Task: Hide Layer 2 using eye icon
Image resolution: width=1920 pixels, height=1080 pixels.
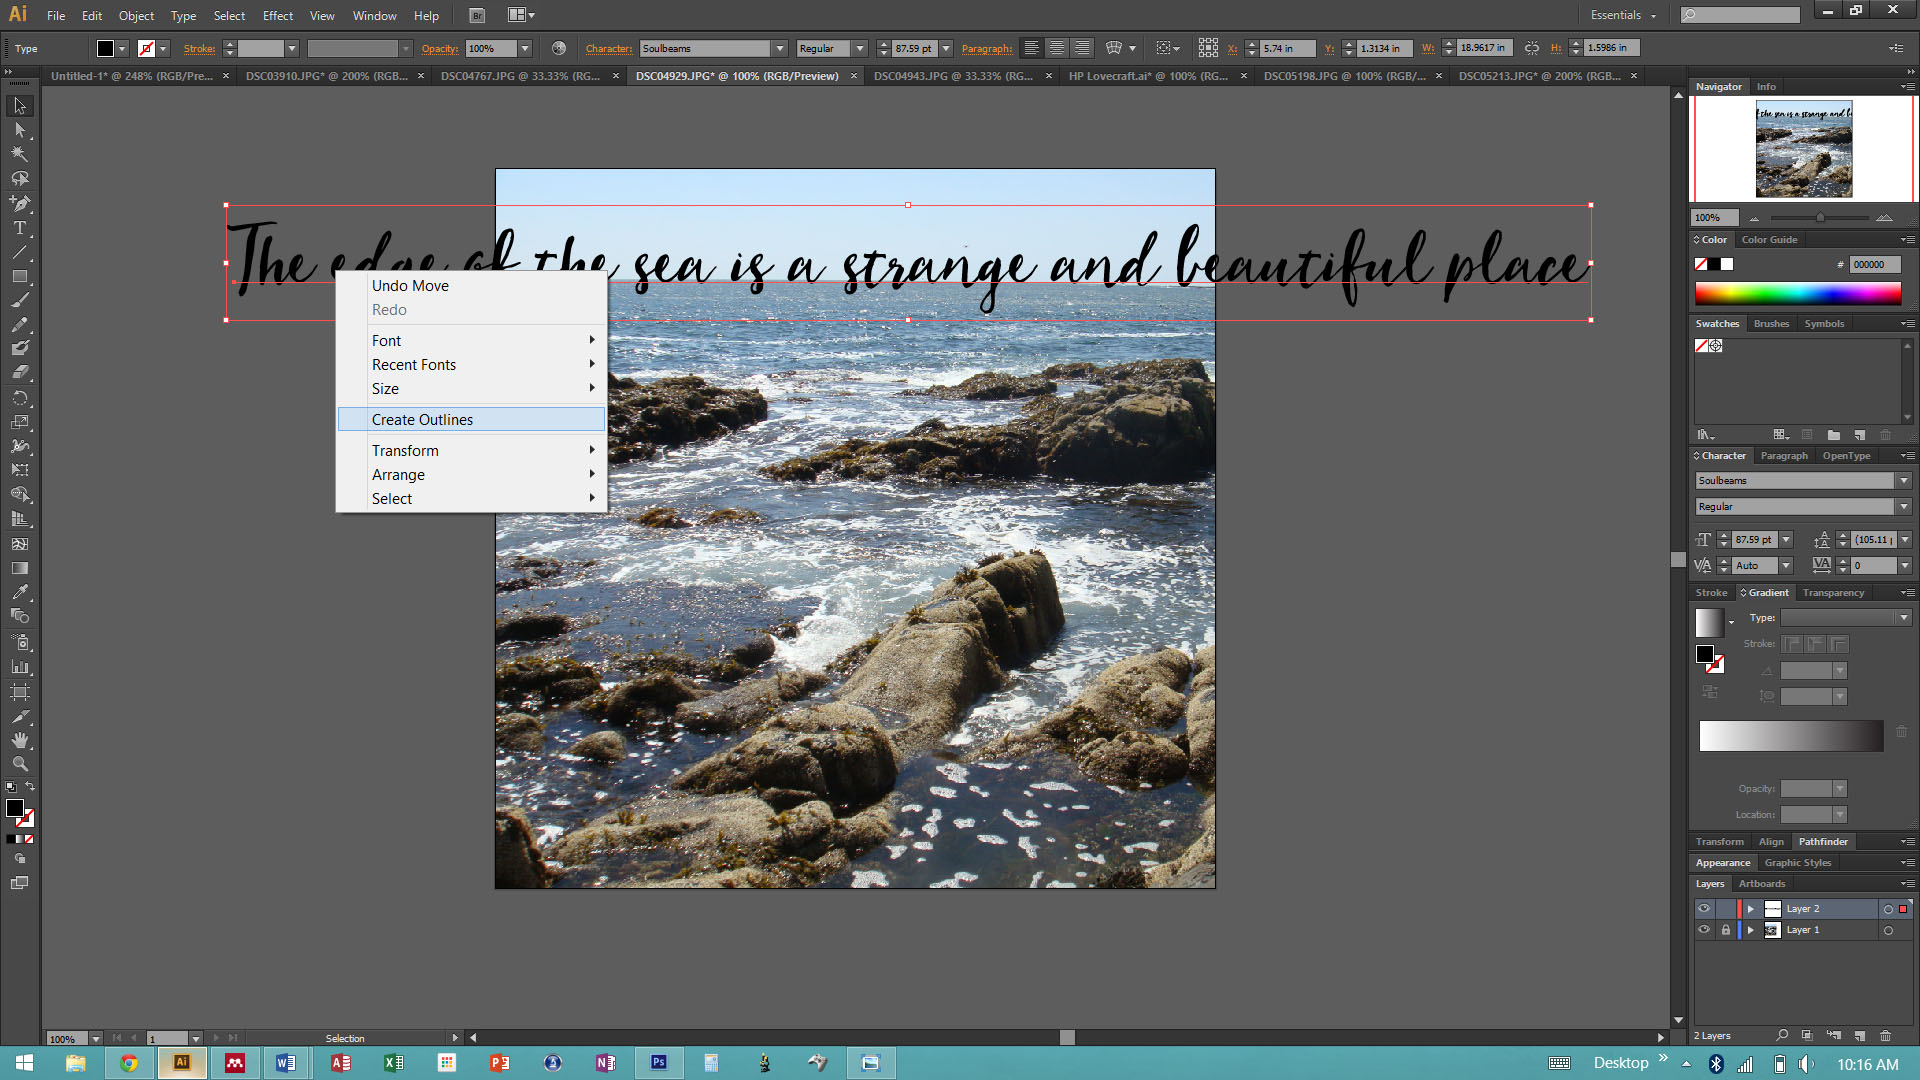Action: coord(1704,909)
